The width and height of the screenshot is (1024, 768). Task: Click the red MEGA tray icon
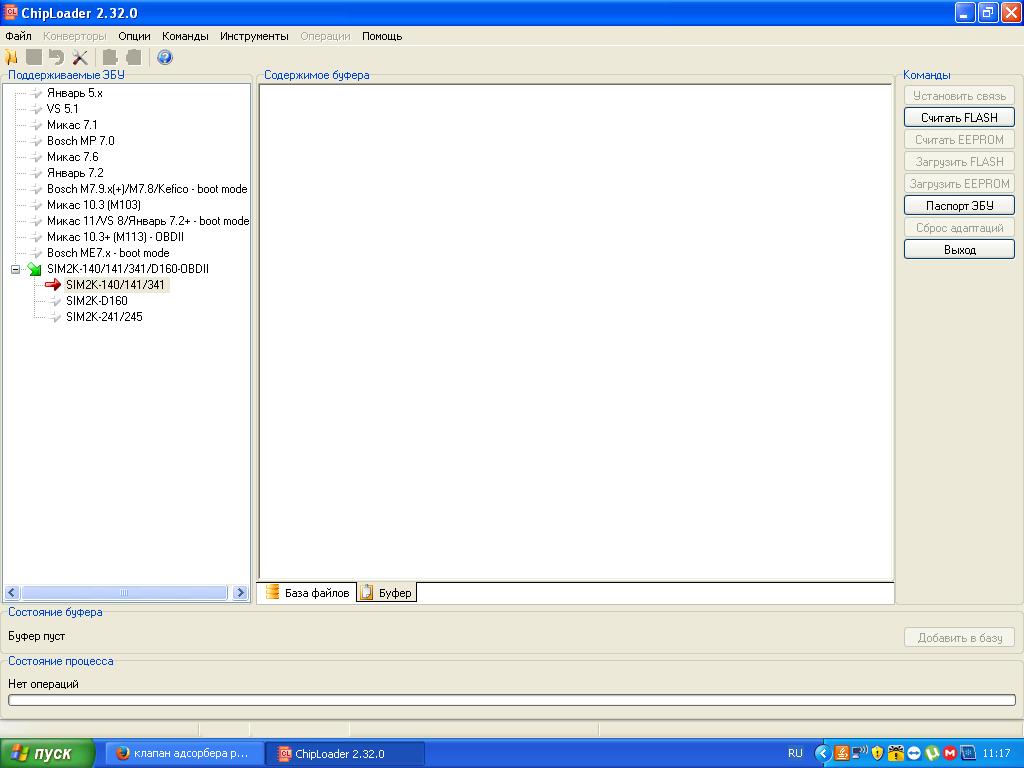[x=950, y=753]
